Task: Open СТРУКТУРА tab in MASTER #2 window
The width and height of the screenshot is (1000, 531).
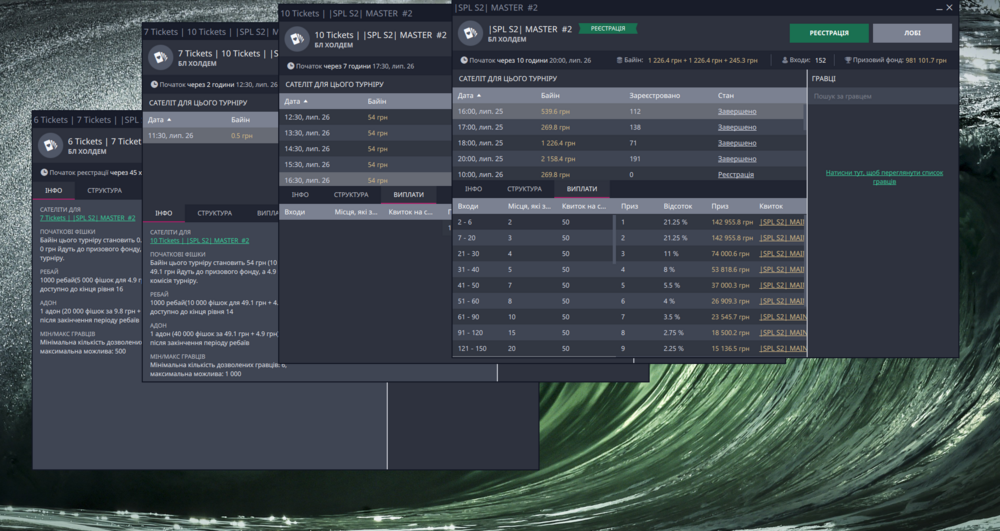Action: [524, 189]
